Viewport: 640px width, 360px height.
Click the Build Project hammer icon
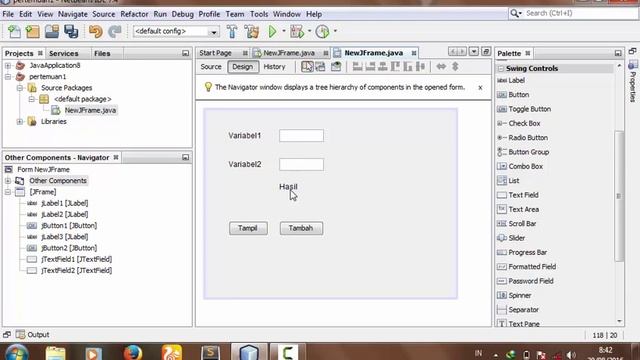coord(232,31)
